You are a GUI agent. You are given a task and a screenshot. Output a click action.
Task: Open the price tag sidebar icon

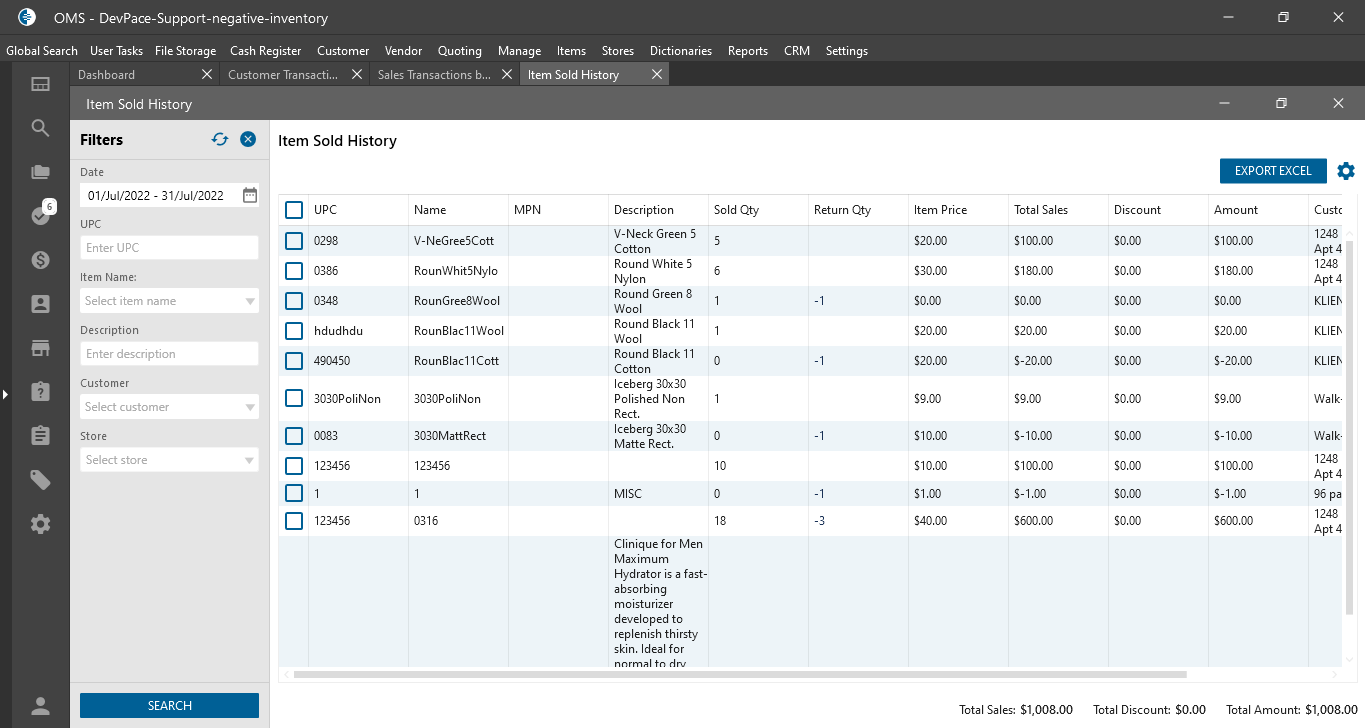(40, 481)
